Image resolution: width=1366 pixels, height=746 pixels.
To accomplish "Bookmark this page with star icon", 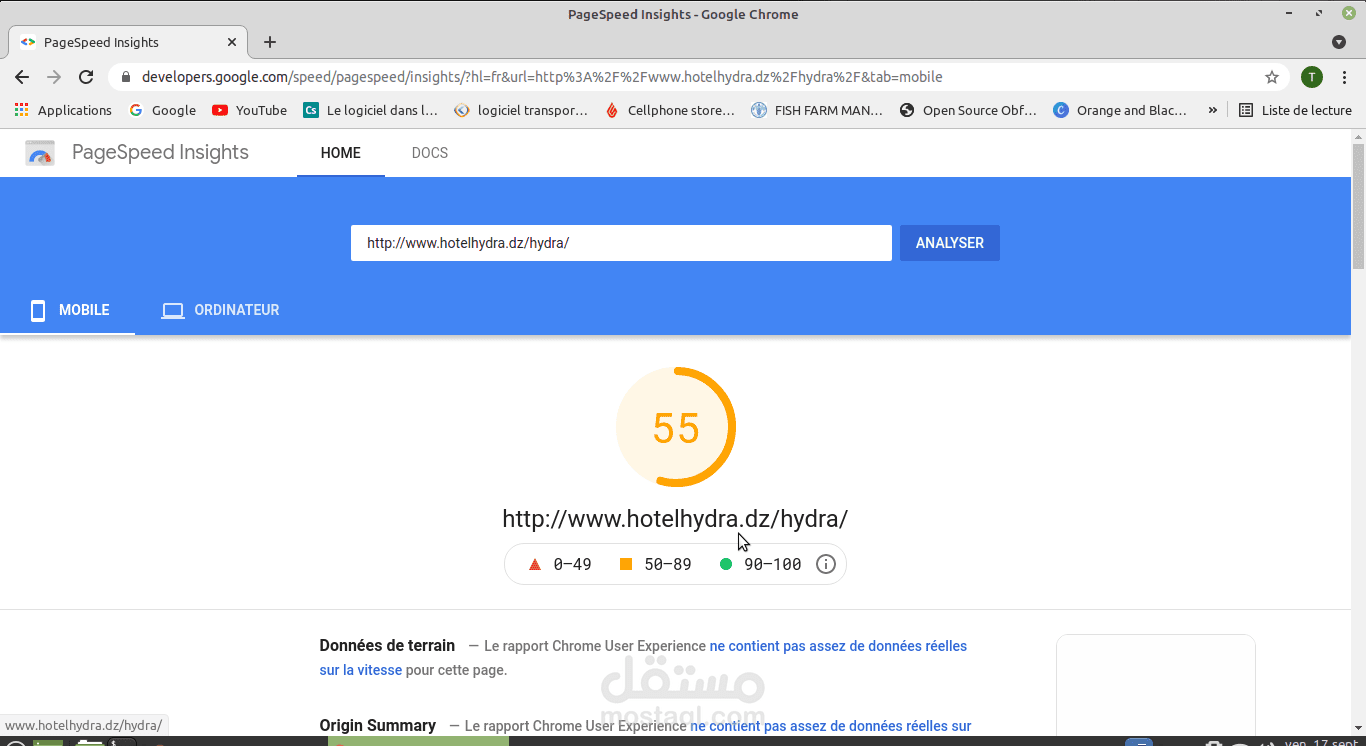I will pos(1272,77).
